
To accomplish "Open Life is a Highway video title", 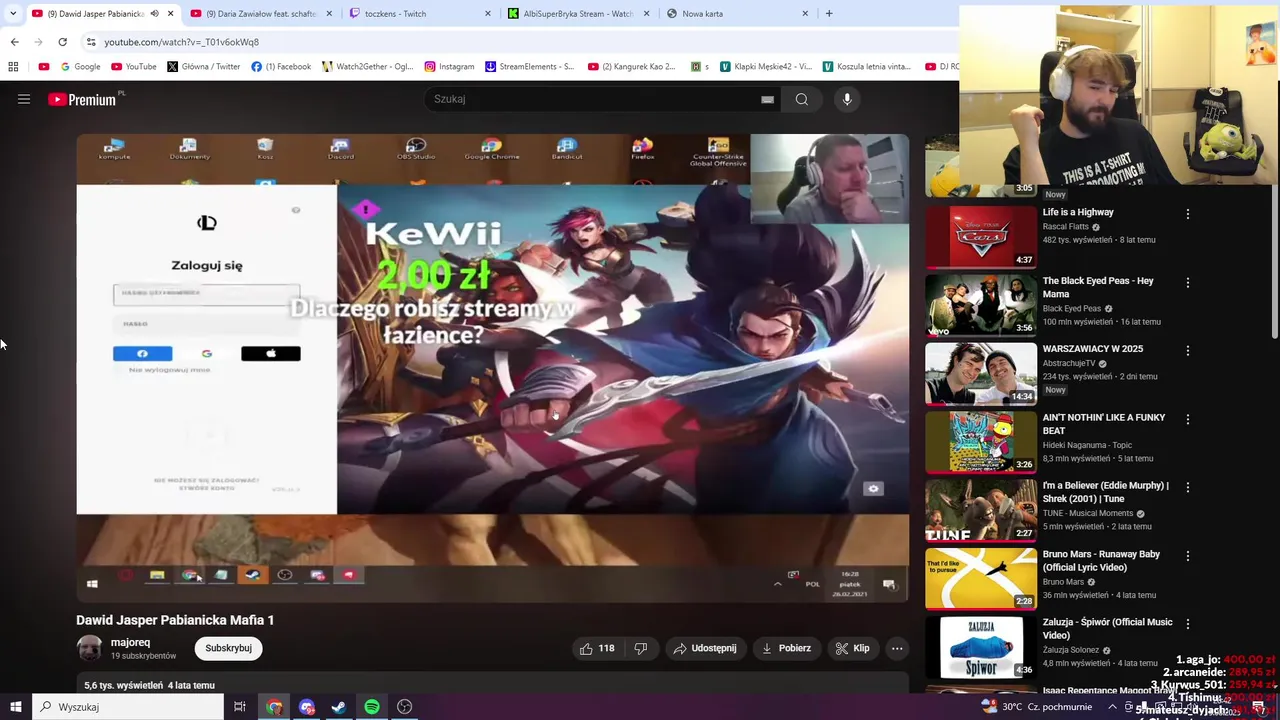I will click(x=1078, y=212).
